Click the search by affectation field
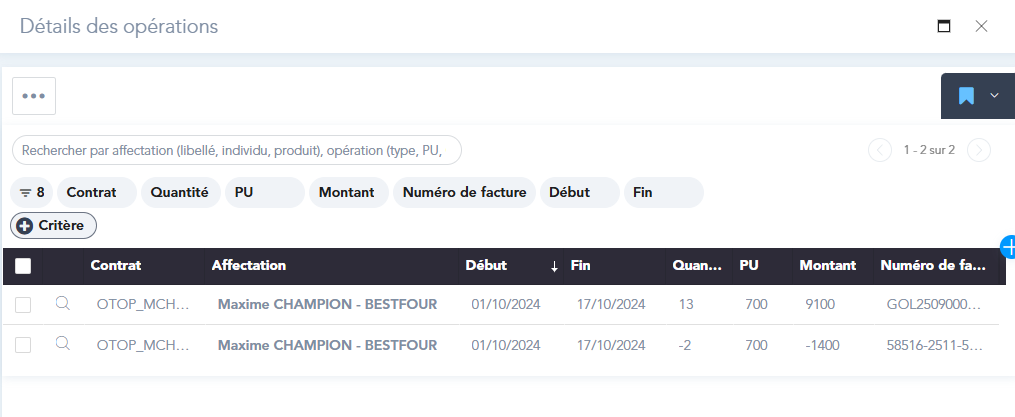The width and height of the screenshot is (1015, 417). pos(237,150)
